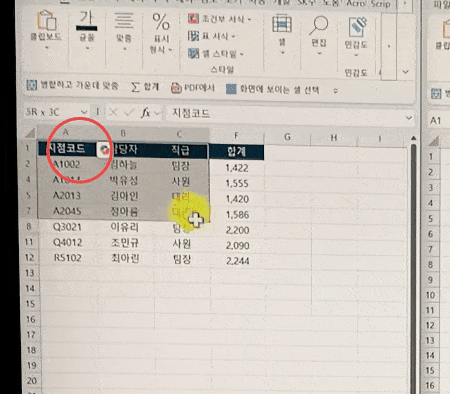Click the 합계 header cell
Image resolution: width=450 pixels, height=394 pixels.
tap(236, 152)
